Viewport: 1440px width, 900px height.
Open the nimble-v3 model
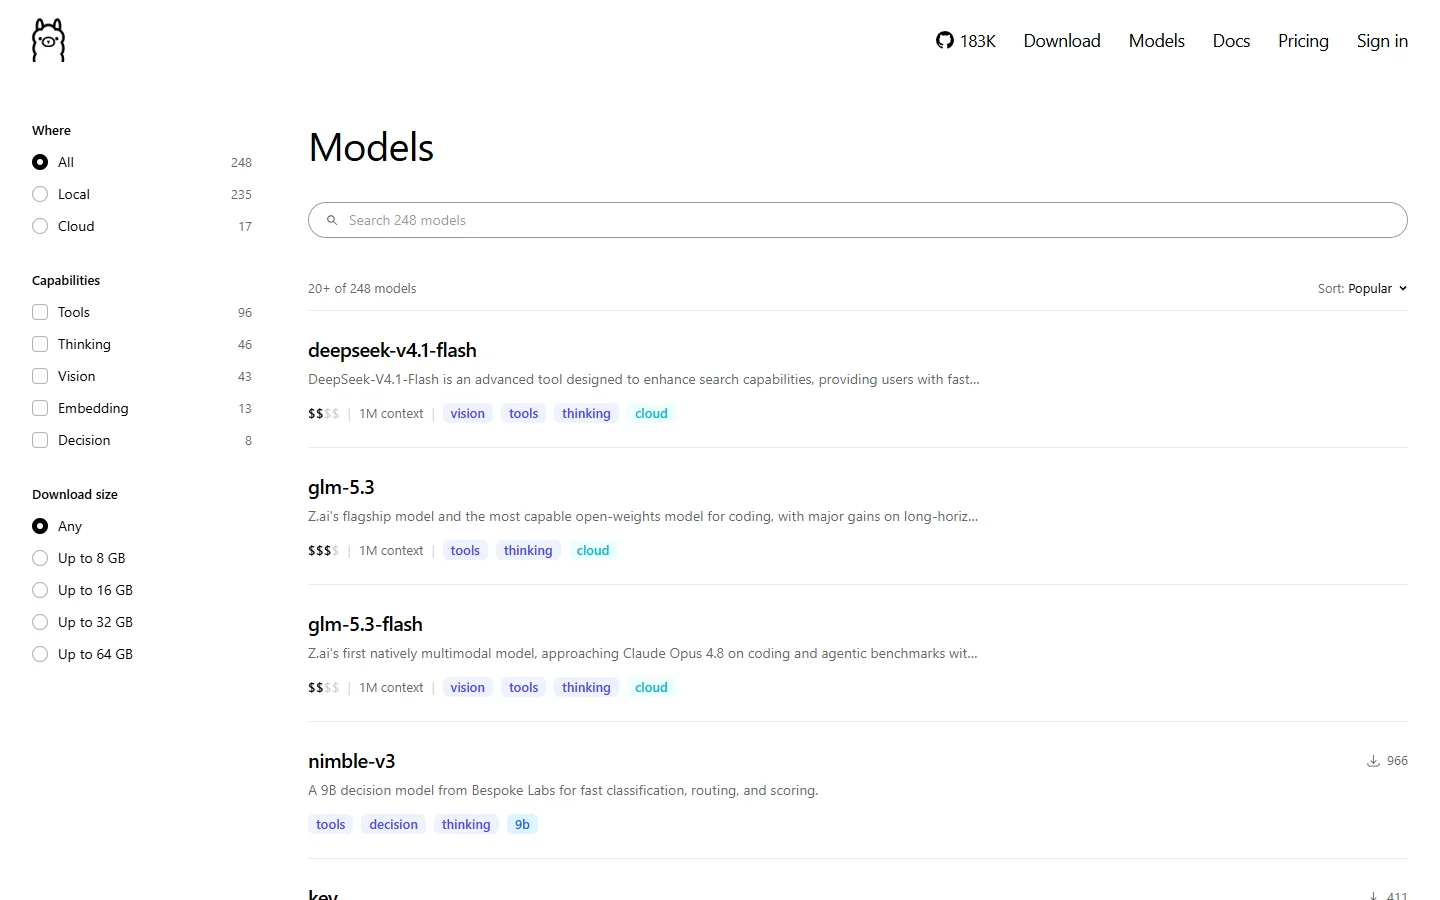[x=352, y=761]
